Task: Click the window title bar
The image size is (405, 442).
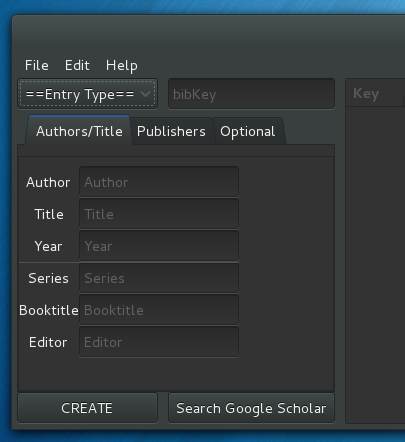Action: 208,33
